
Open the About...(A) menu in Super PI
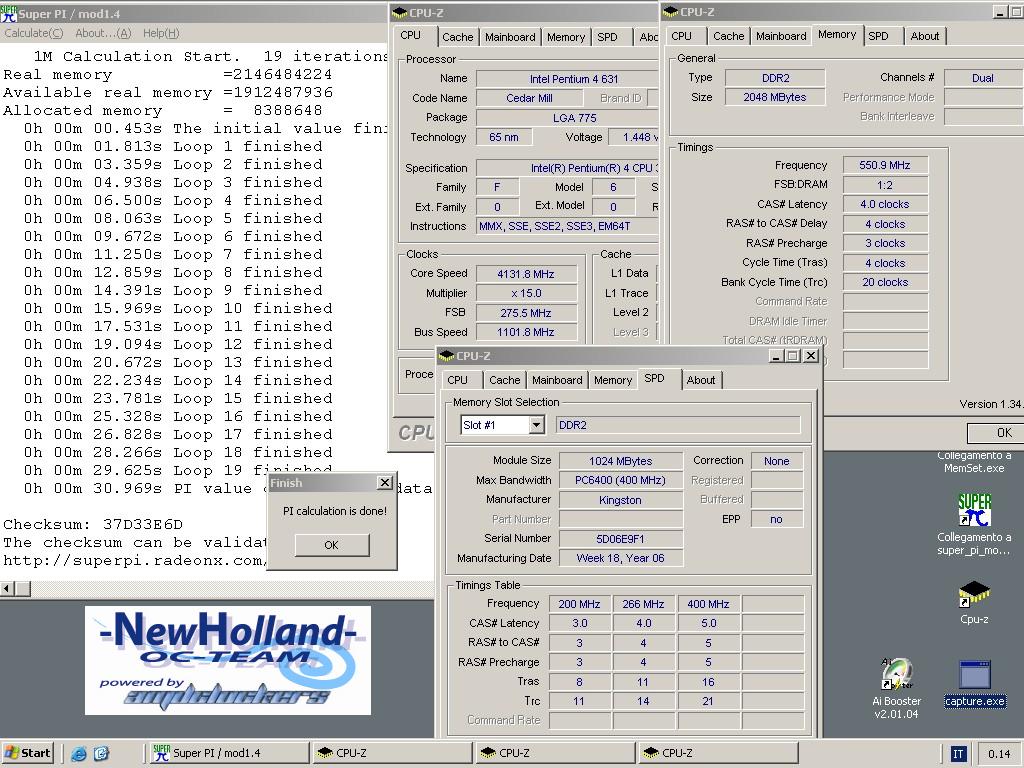[103, 33]
